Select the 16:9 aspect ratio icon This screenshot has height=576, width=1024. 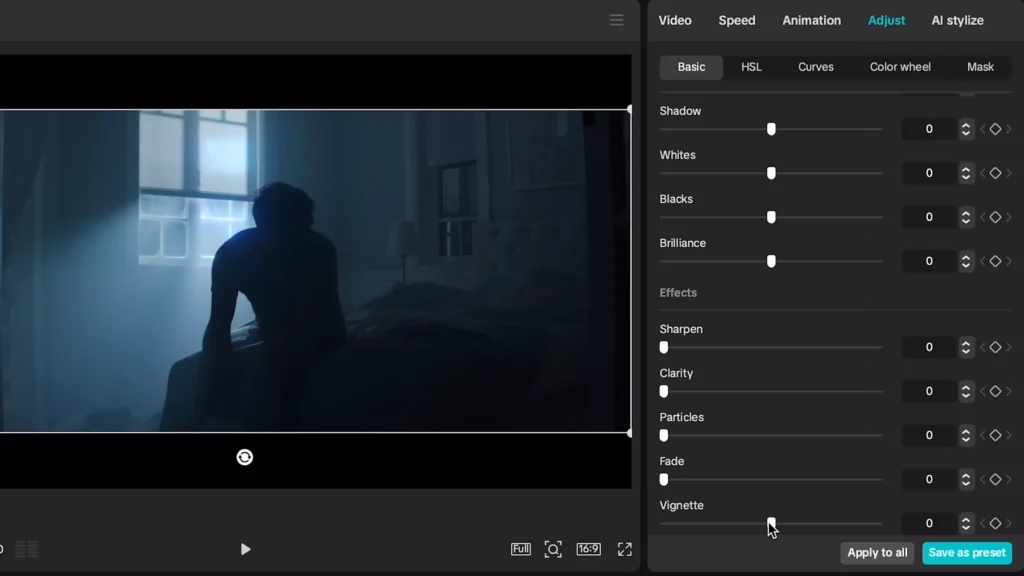[x=588, y=548]
